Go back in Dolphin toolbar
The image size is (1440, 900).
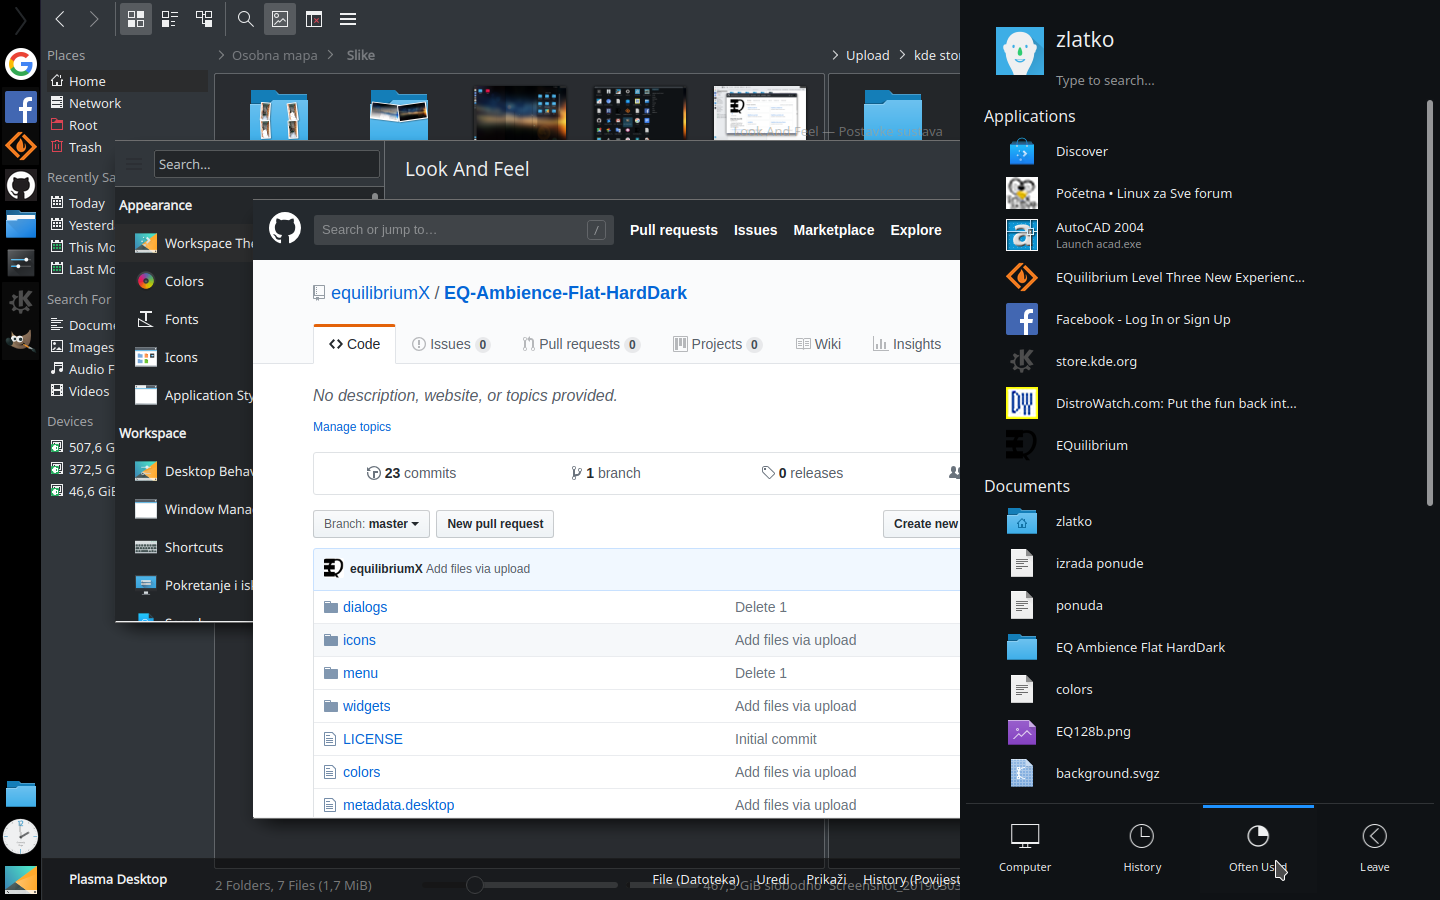[x=60, y=19]
